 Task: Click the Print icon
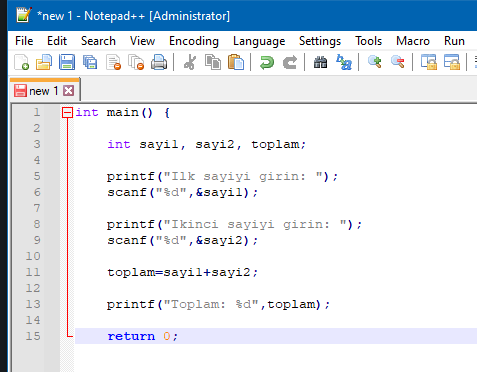pos(159,62)
